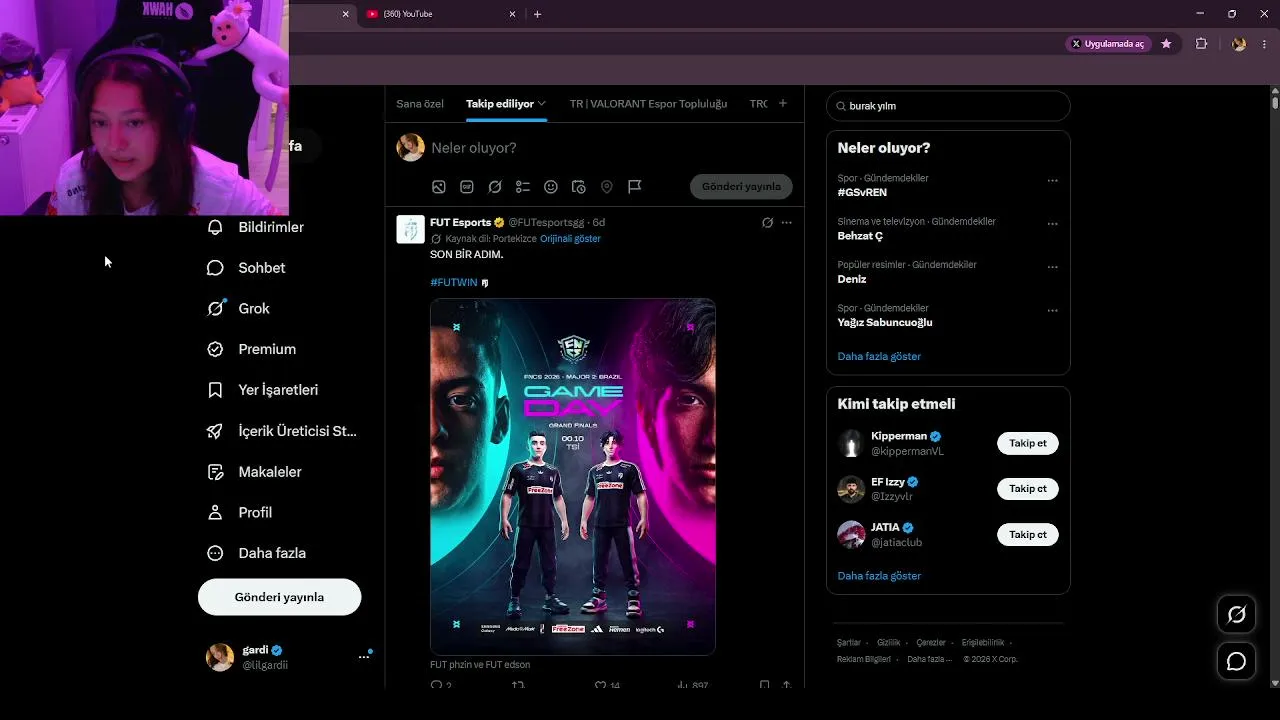Add media image to the new post
Screen dimensions: 1280x720
(x=438, y=187)
